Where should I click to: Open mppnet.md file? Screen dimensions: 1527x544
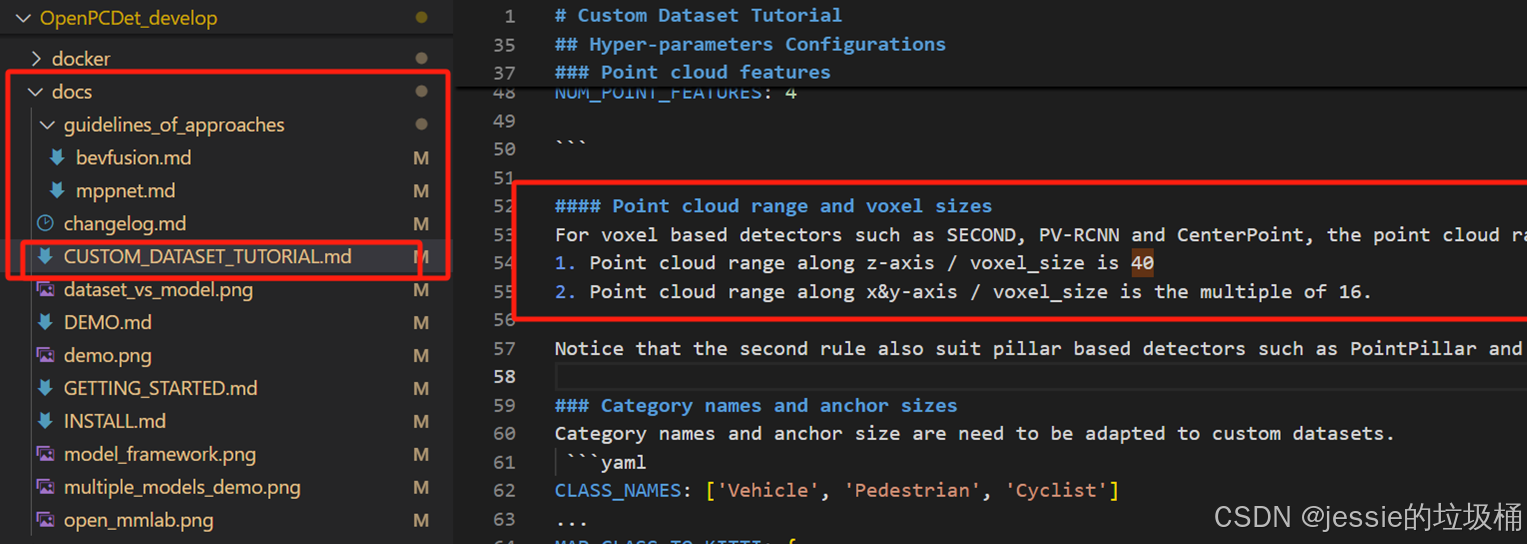pos(125,191)
